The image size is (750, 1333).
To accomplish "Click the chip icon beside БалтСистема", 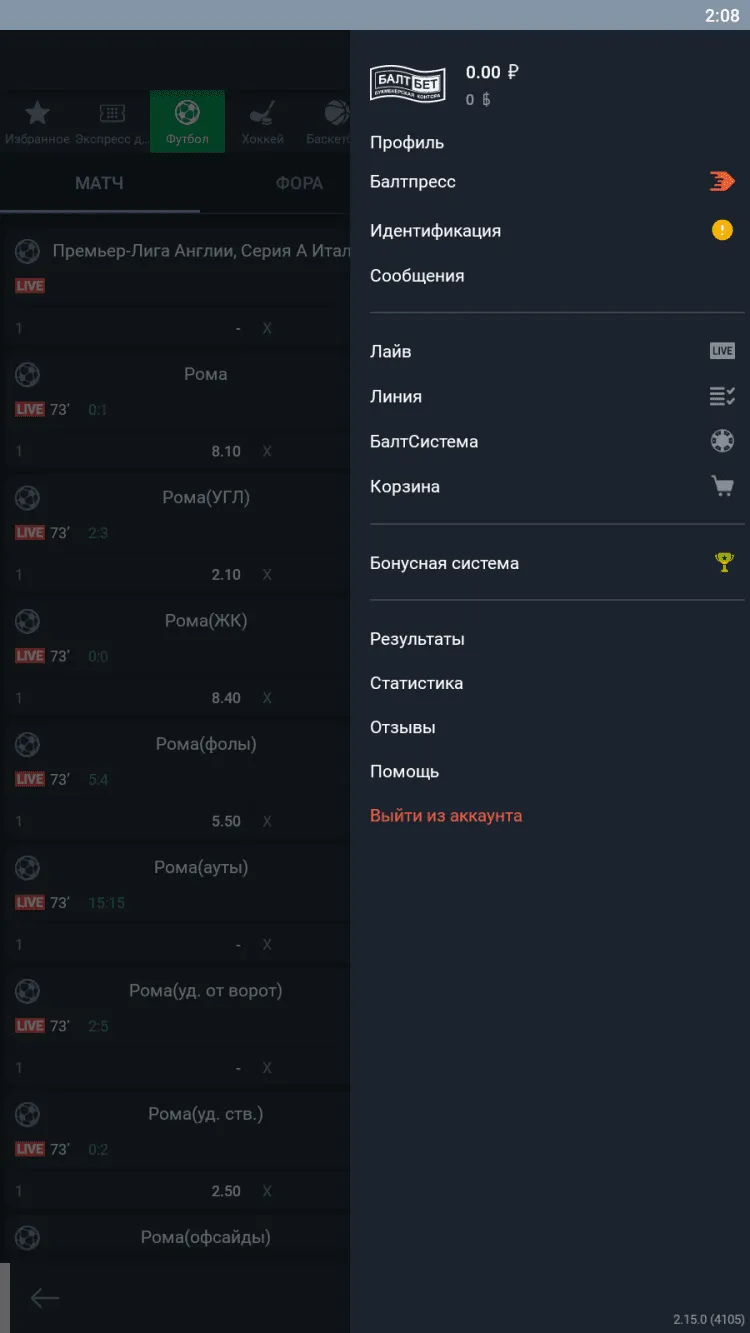I will 722,441.
